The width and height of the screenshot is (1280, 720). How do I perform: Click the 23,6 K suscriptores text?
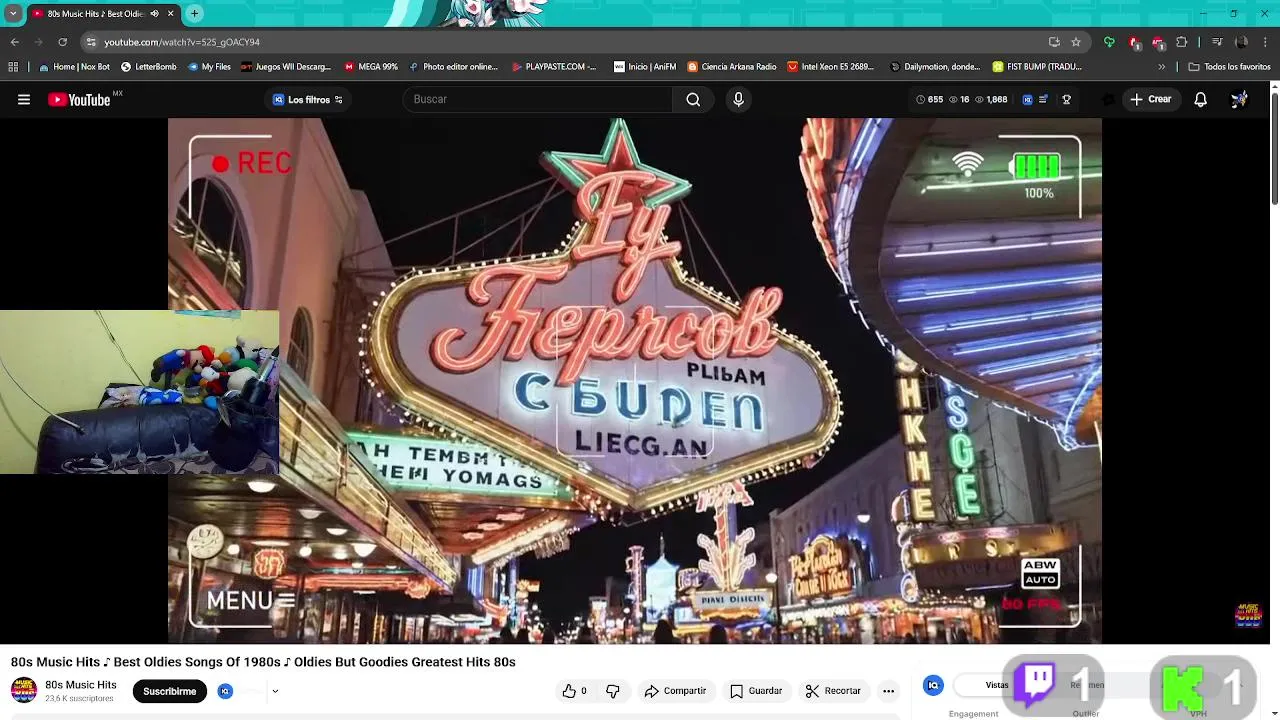coord(79,699)
